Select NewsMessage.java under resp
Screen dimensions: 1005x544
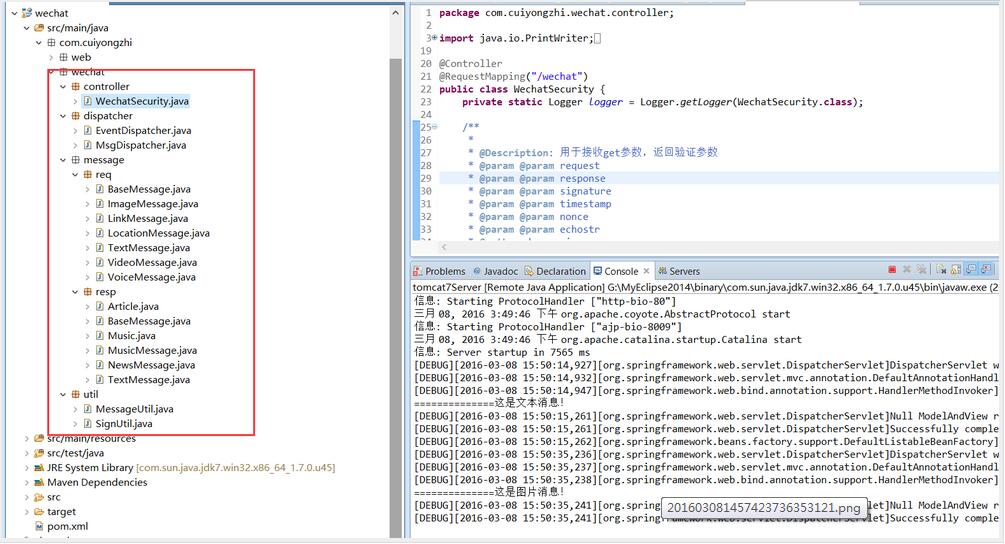point(151,365)
